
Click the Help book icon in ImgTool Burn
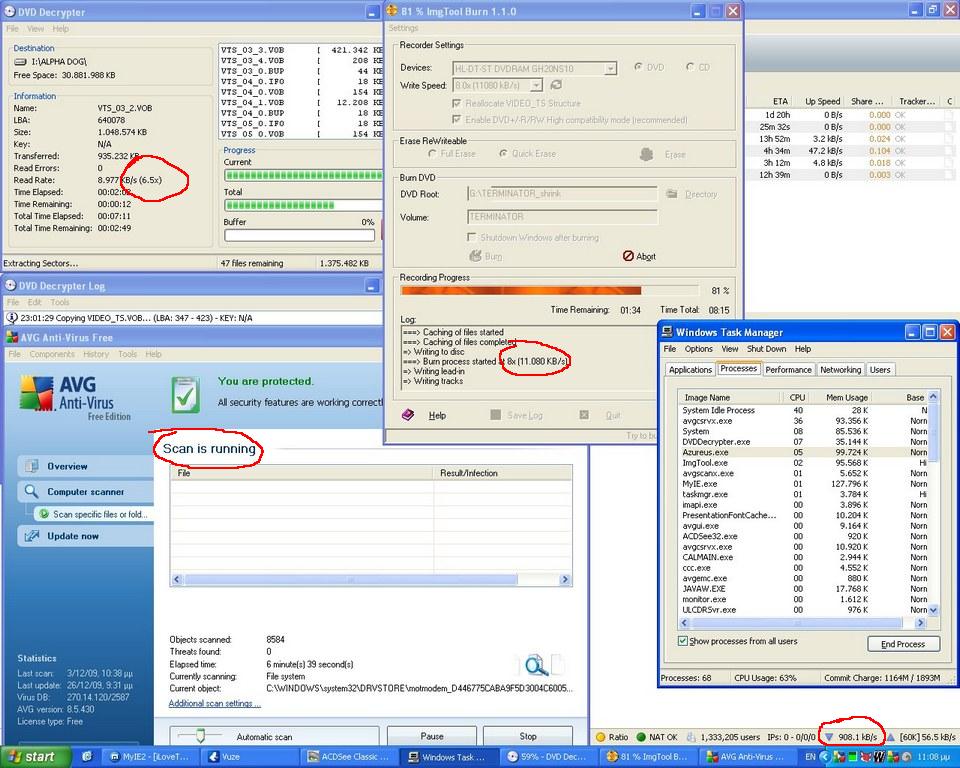[x=408, y=415]
